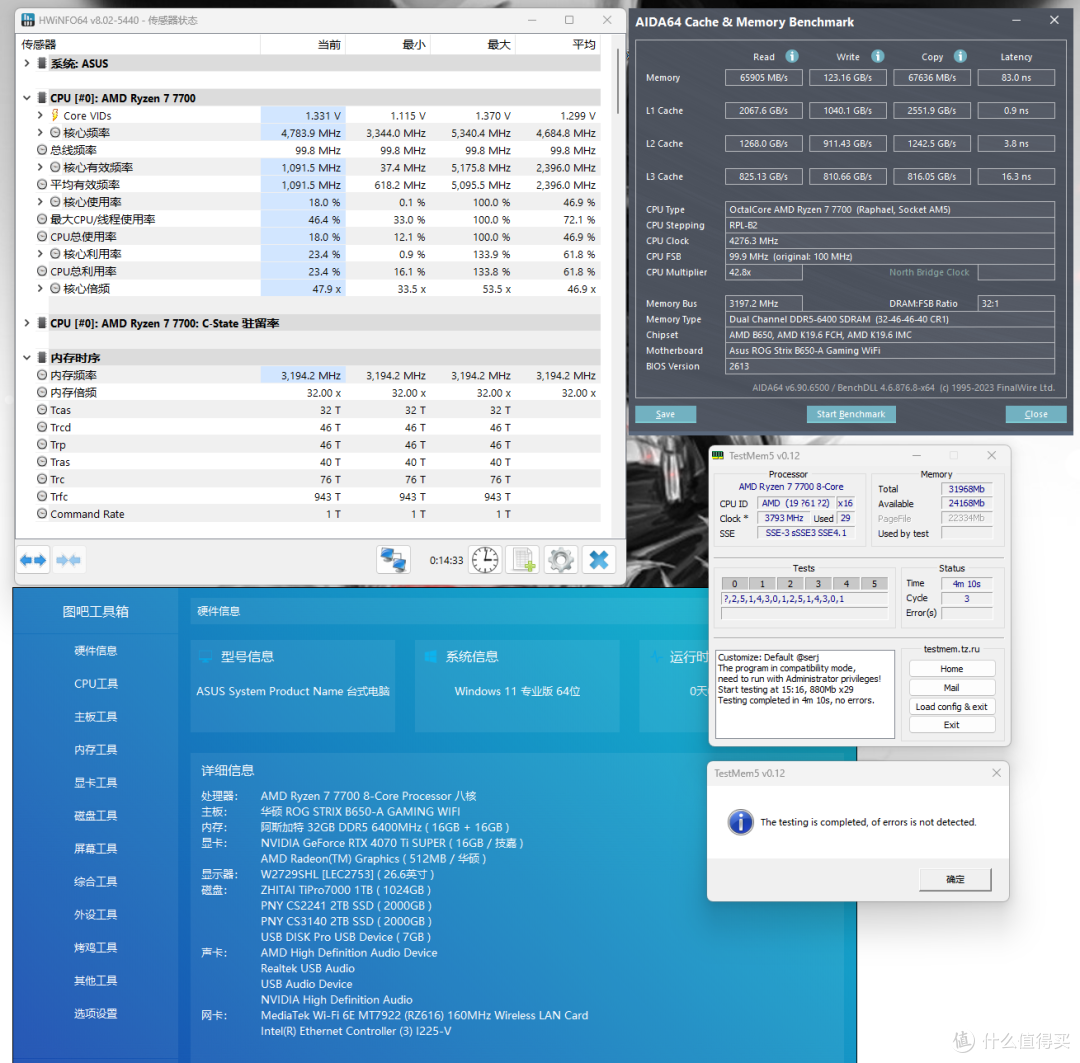Viewport: 1080px width, 1063px height.
Task: Click the sensor icon beside Trfc
Action: click(42, 496)
